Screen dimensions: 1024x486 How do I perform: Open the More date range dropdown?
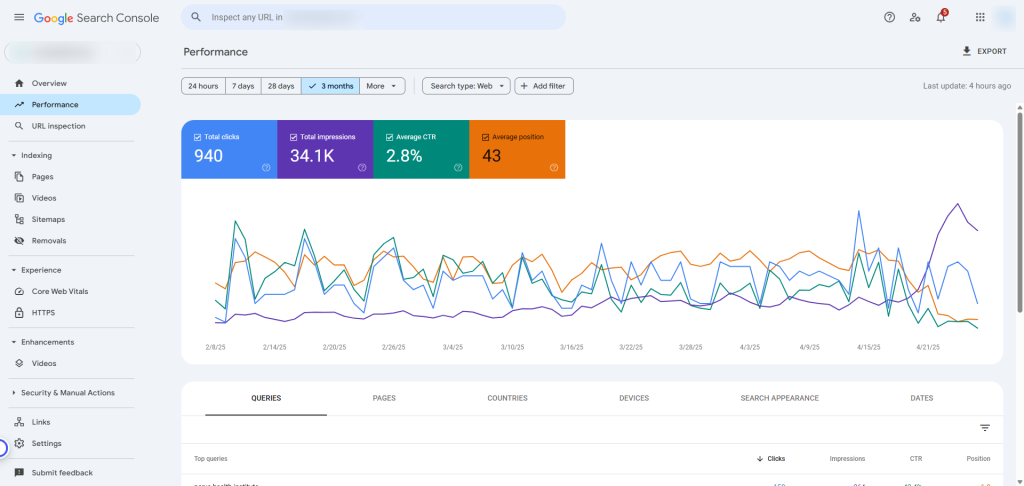coord(383,86)
